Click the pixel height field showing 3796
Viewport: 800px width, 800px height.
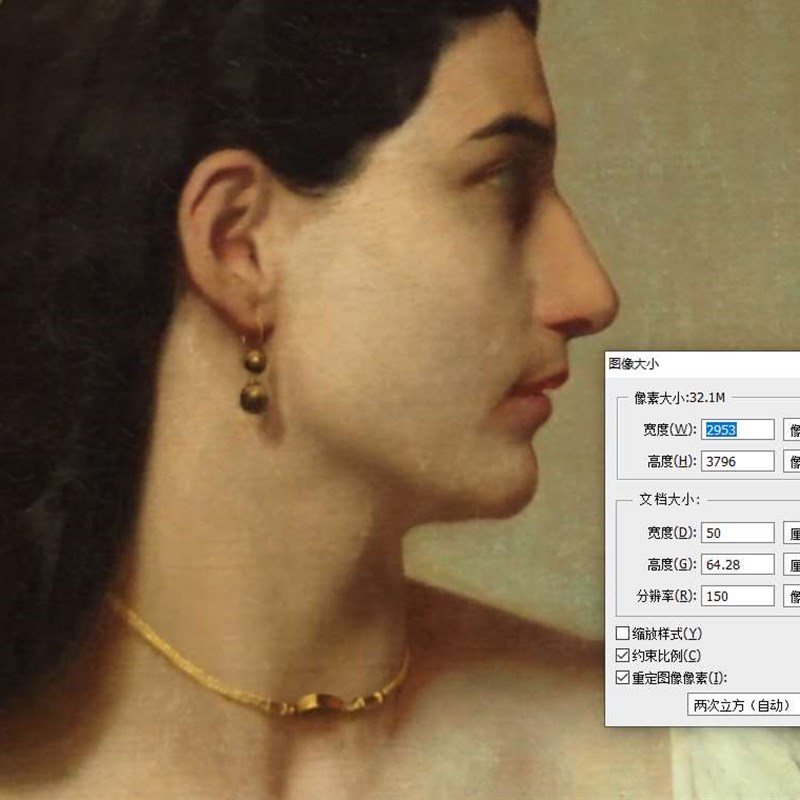pos(738,461)
